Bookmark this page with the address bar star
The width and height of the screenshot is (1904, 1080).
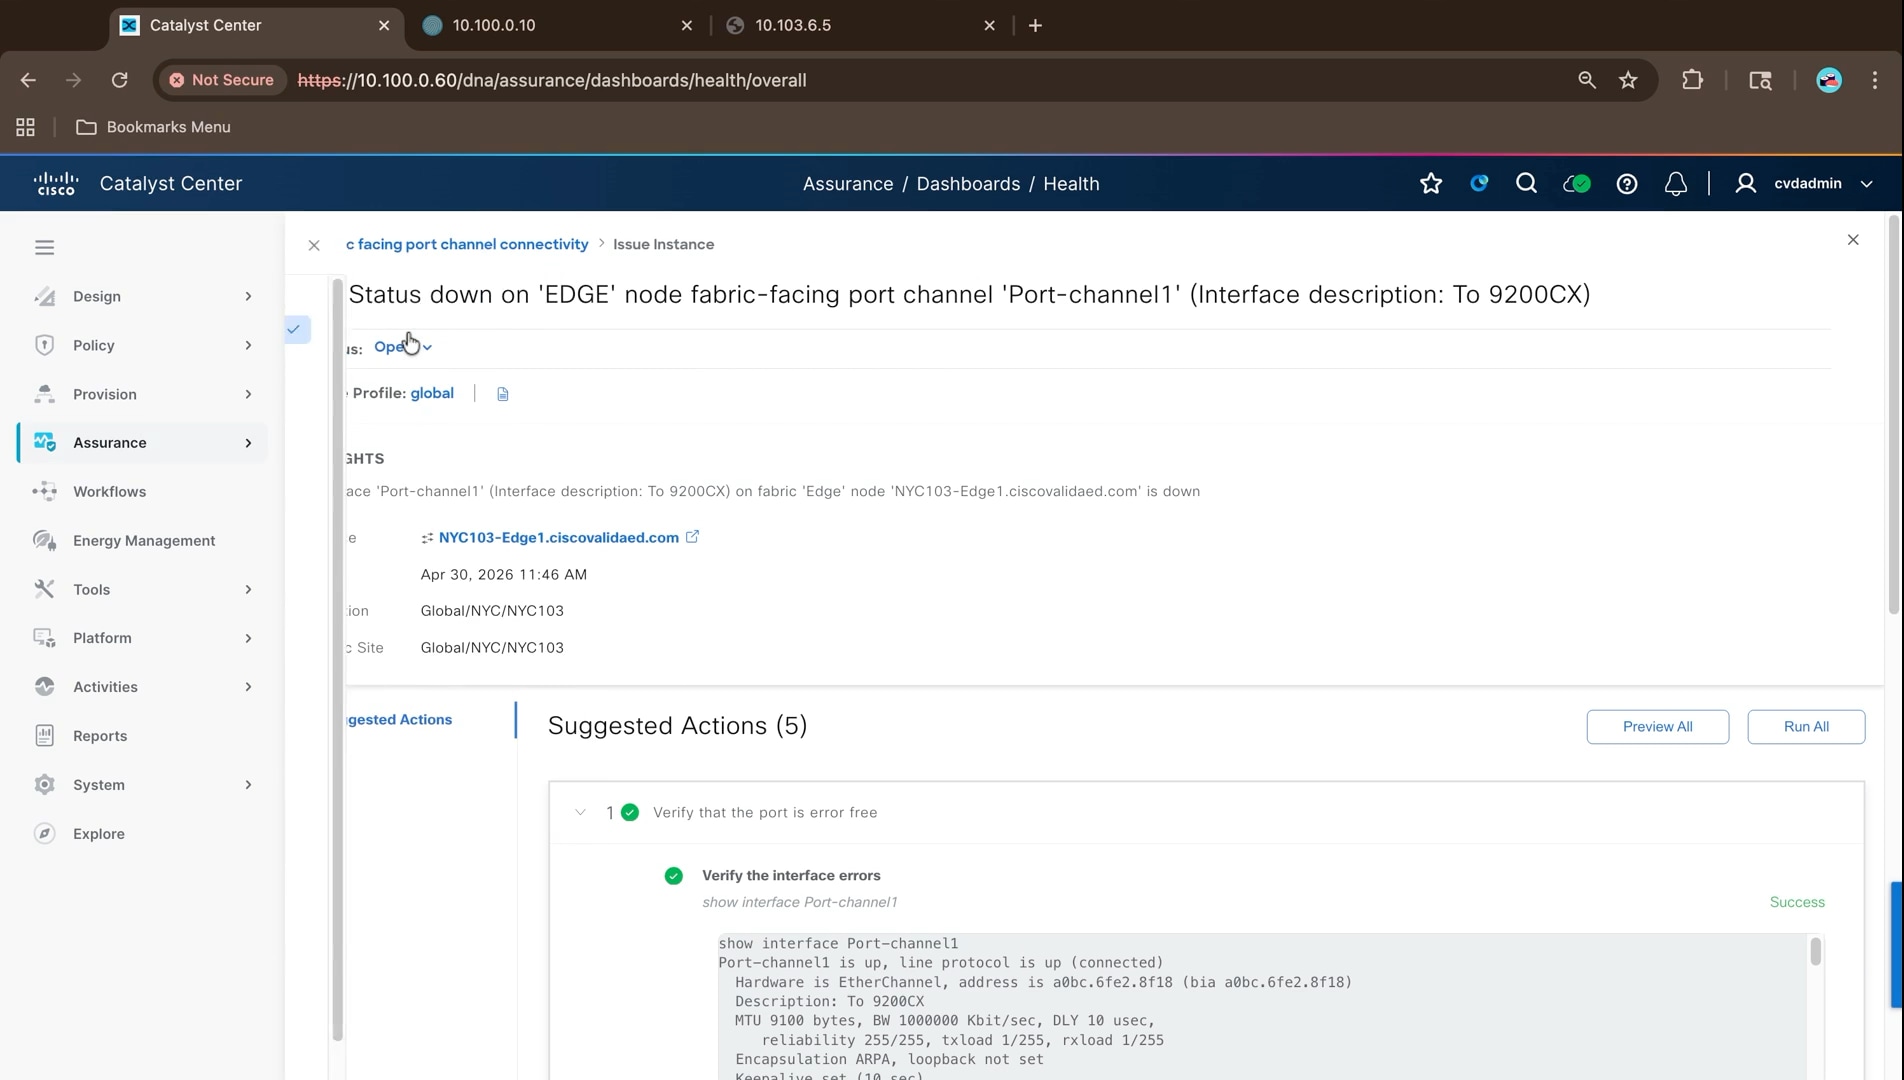pyautogui.click(x=1628, y=80)
